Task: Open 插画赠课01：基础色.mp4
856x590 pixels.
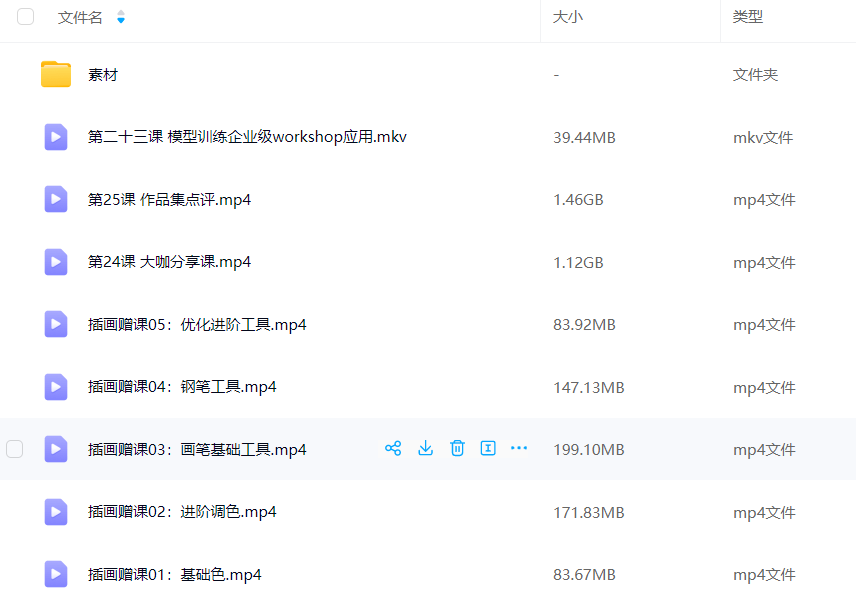Action: (175, 575)
